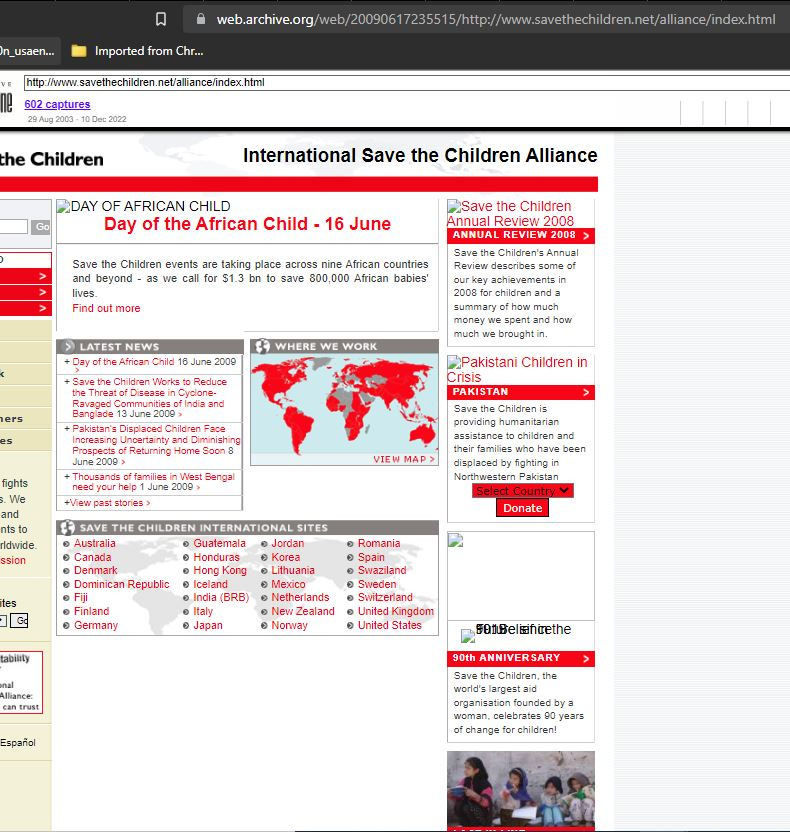Open the Mexico site link
Image resolution: width=790 pixels, height=832 pixels.
point(288,584)
